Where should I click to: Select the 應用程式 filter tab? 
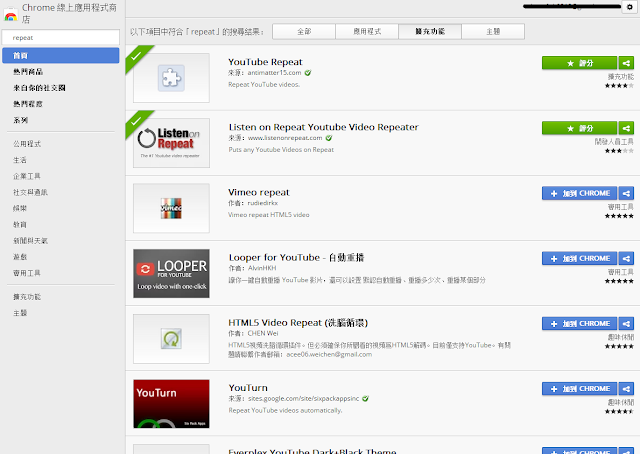pos(367,31)
